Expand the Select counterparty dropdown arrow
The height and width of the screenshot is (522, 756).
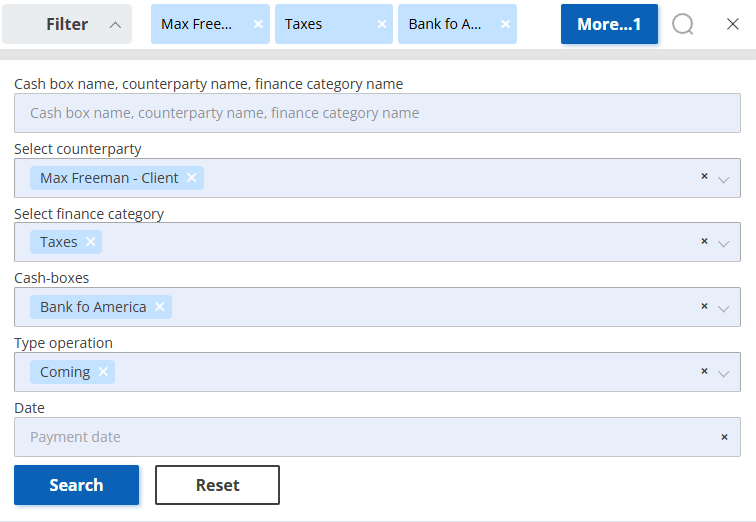click(723, 180)
